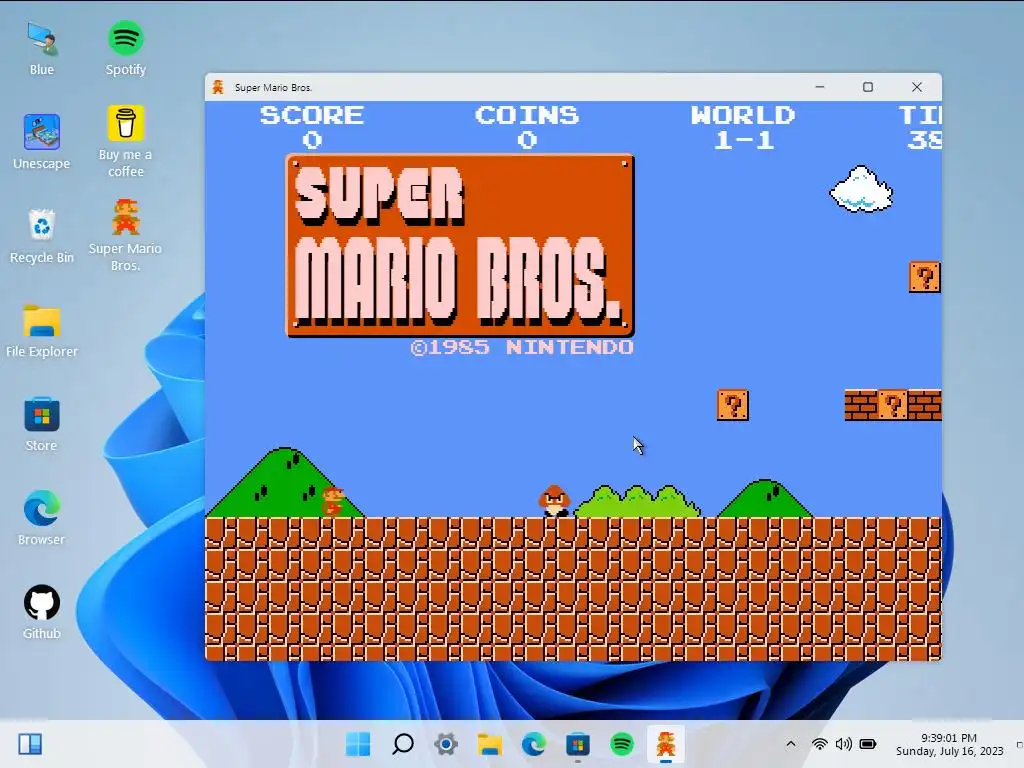Click the SCORE counter label
The height and width of the screenshot is (768, 1024).
pos(312,116)
